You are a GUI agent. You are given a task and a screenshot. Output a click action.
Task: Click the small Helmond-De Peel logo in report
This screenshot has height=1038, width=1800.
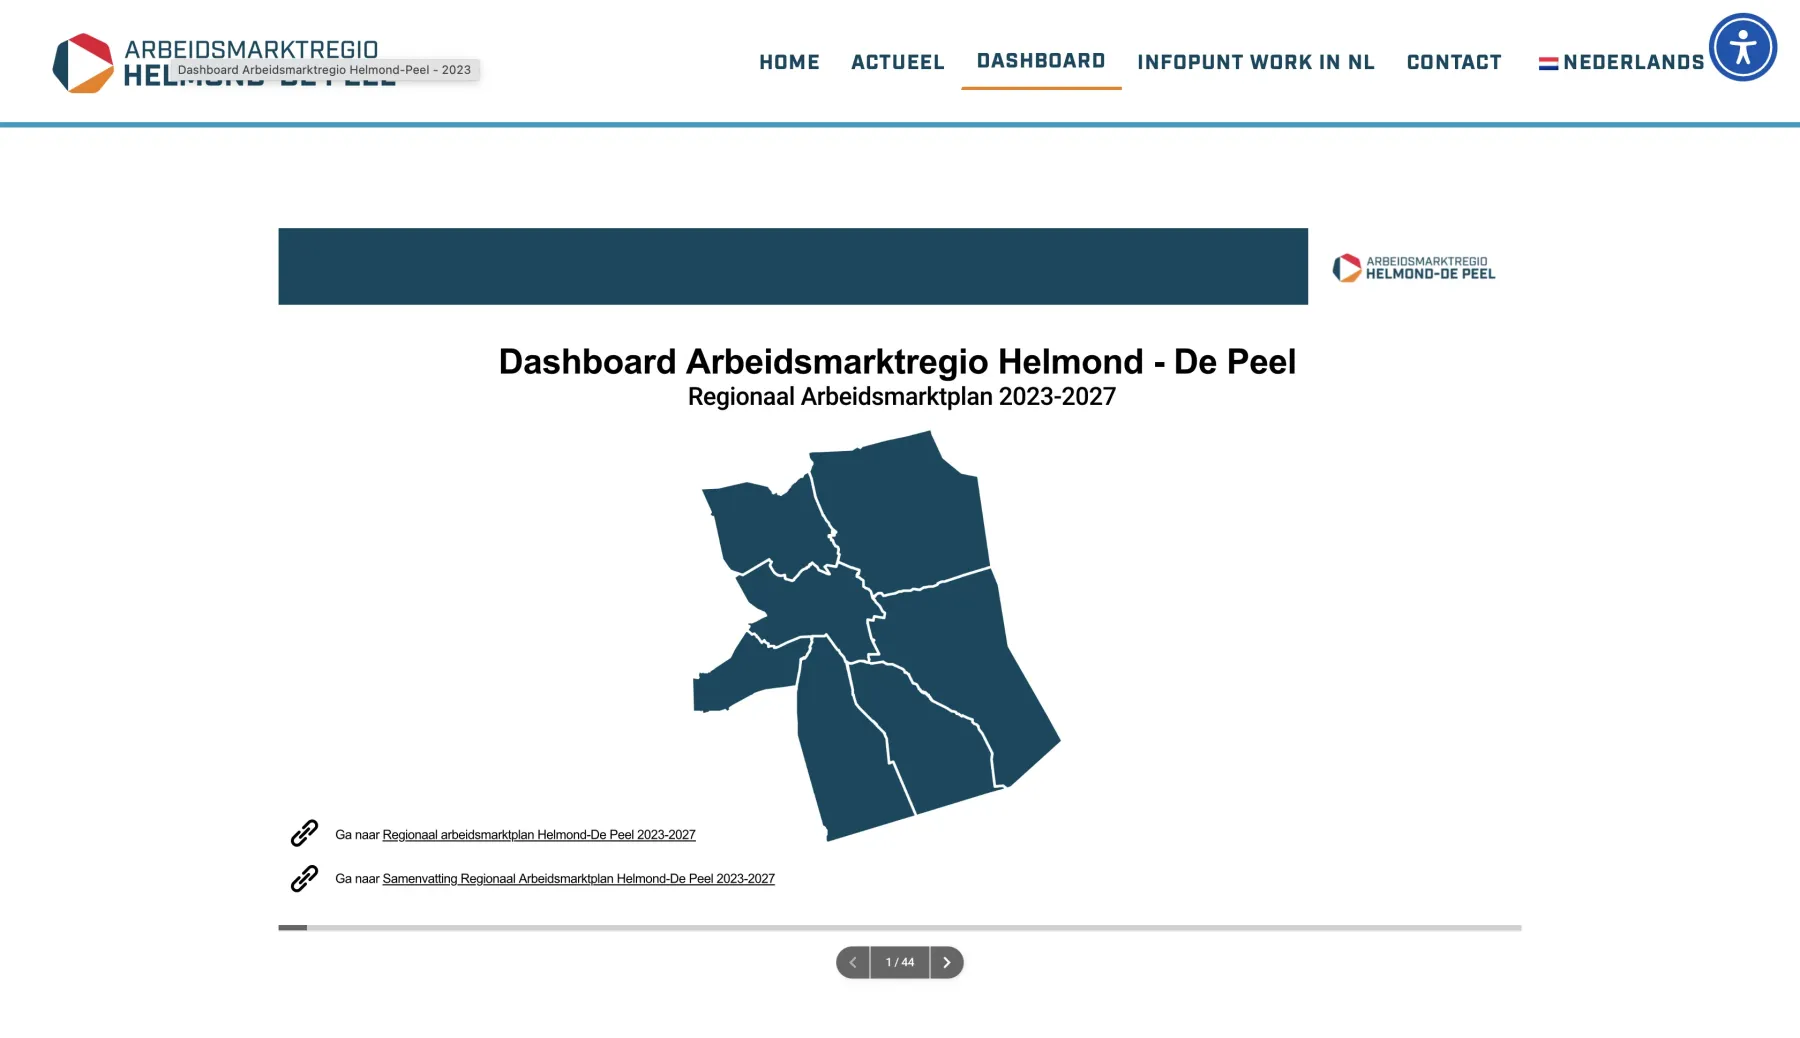1414,268
